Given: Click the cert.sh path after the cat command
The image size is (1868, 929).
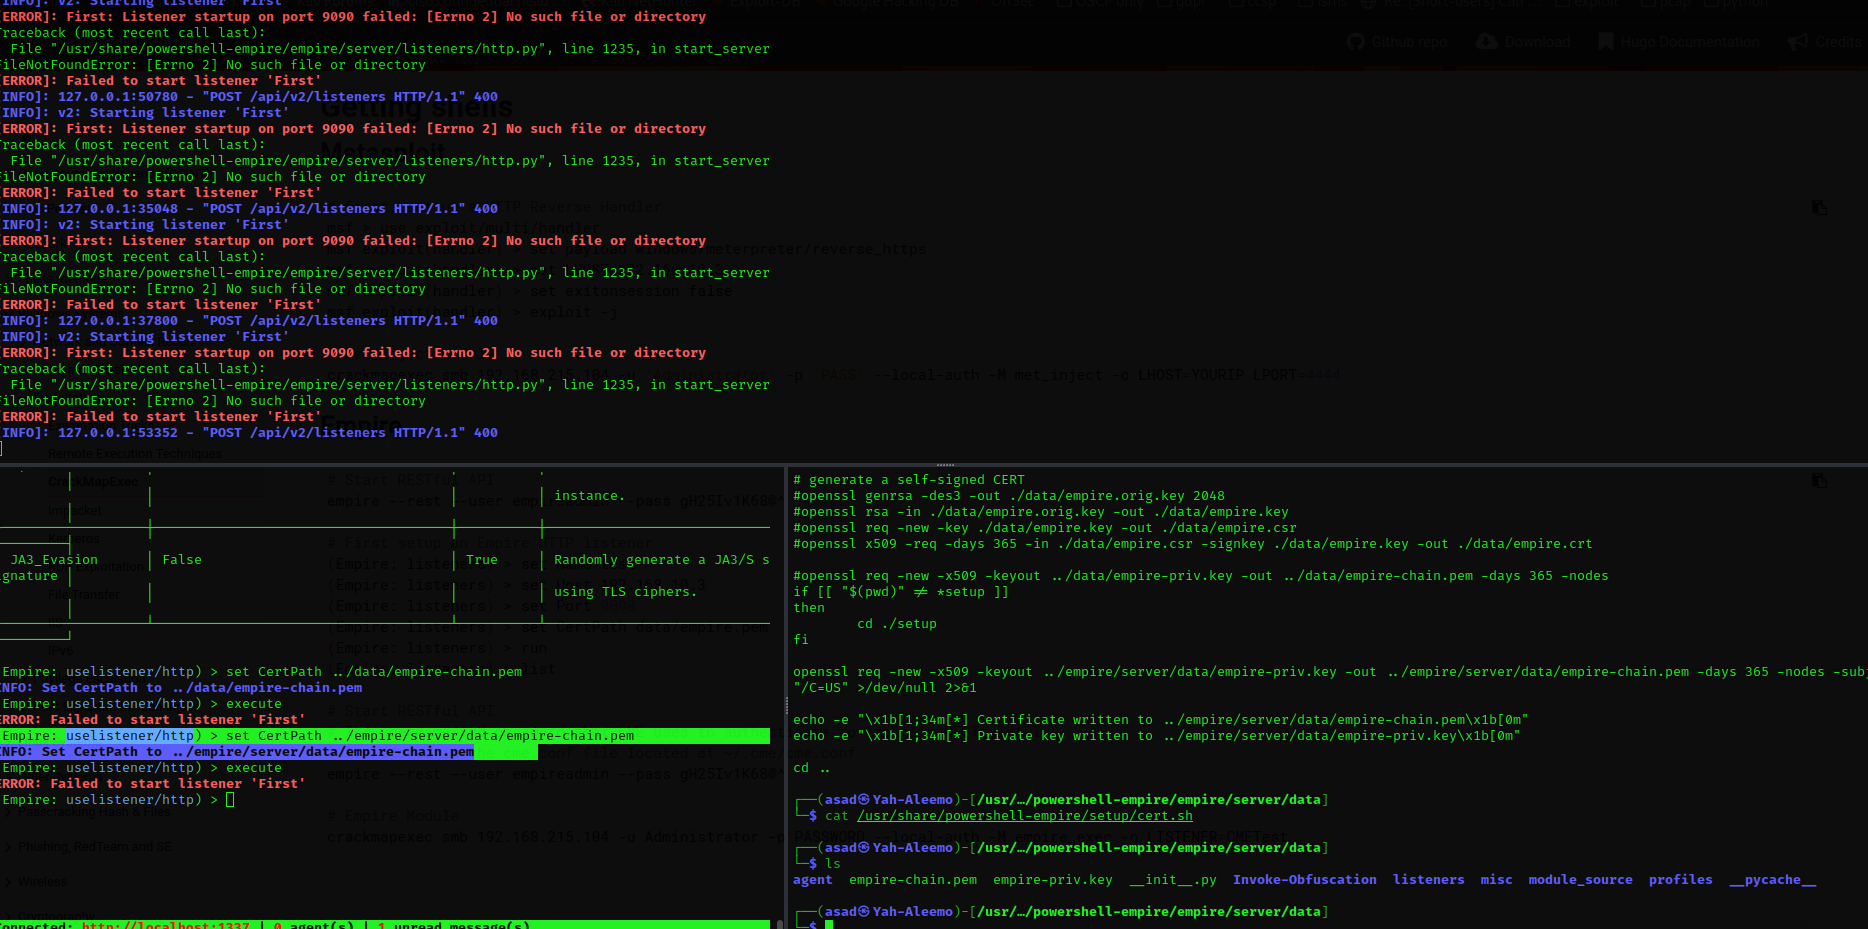Looking at the screenshot, I should [x=1025, y=816].
